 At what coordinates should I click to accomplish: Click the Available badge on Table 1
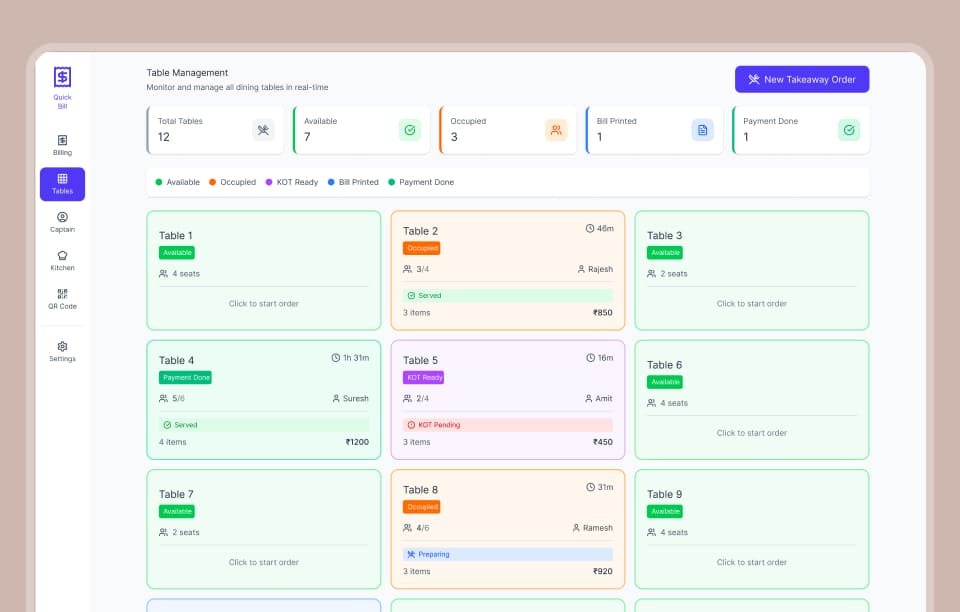(x=177, y=253)
